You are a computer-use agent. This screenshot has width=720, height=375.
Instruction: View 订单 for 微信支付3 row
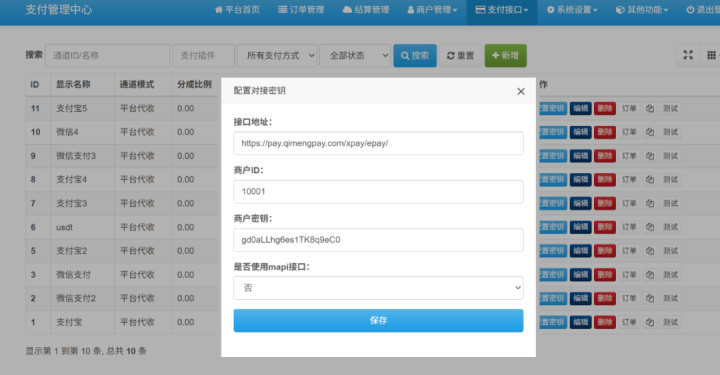(629, 156)
